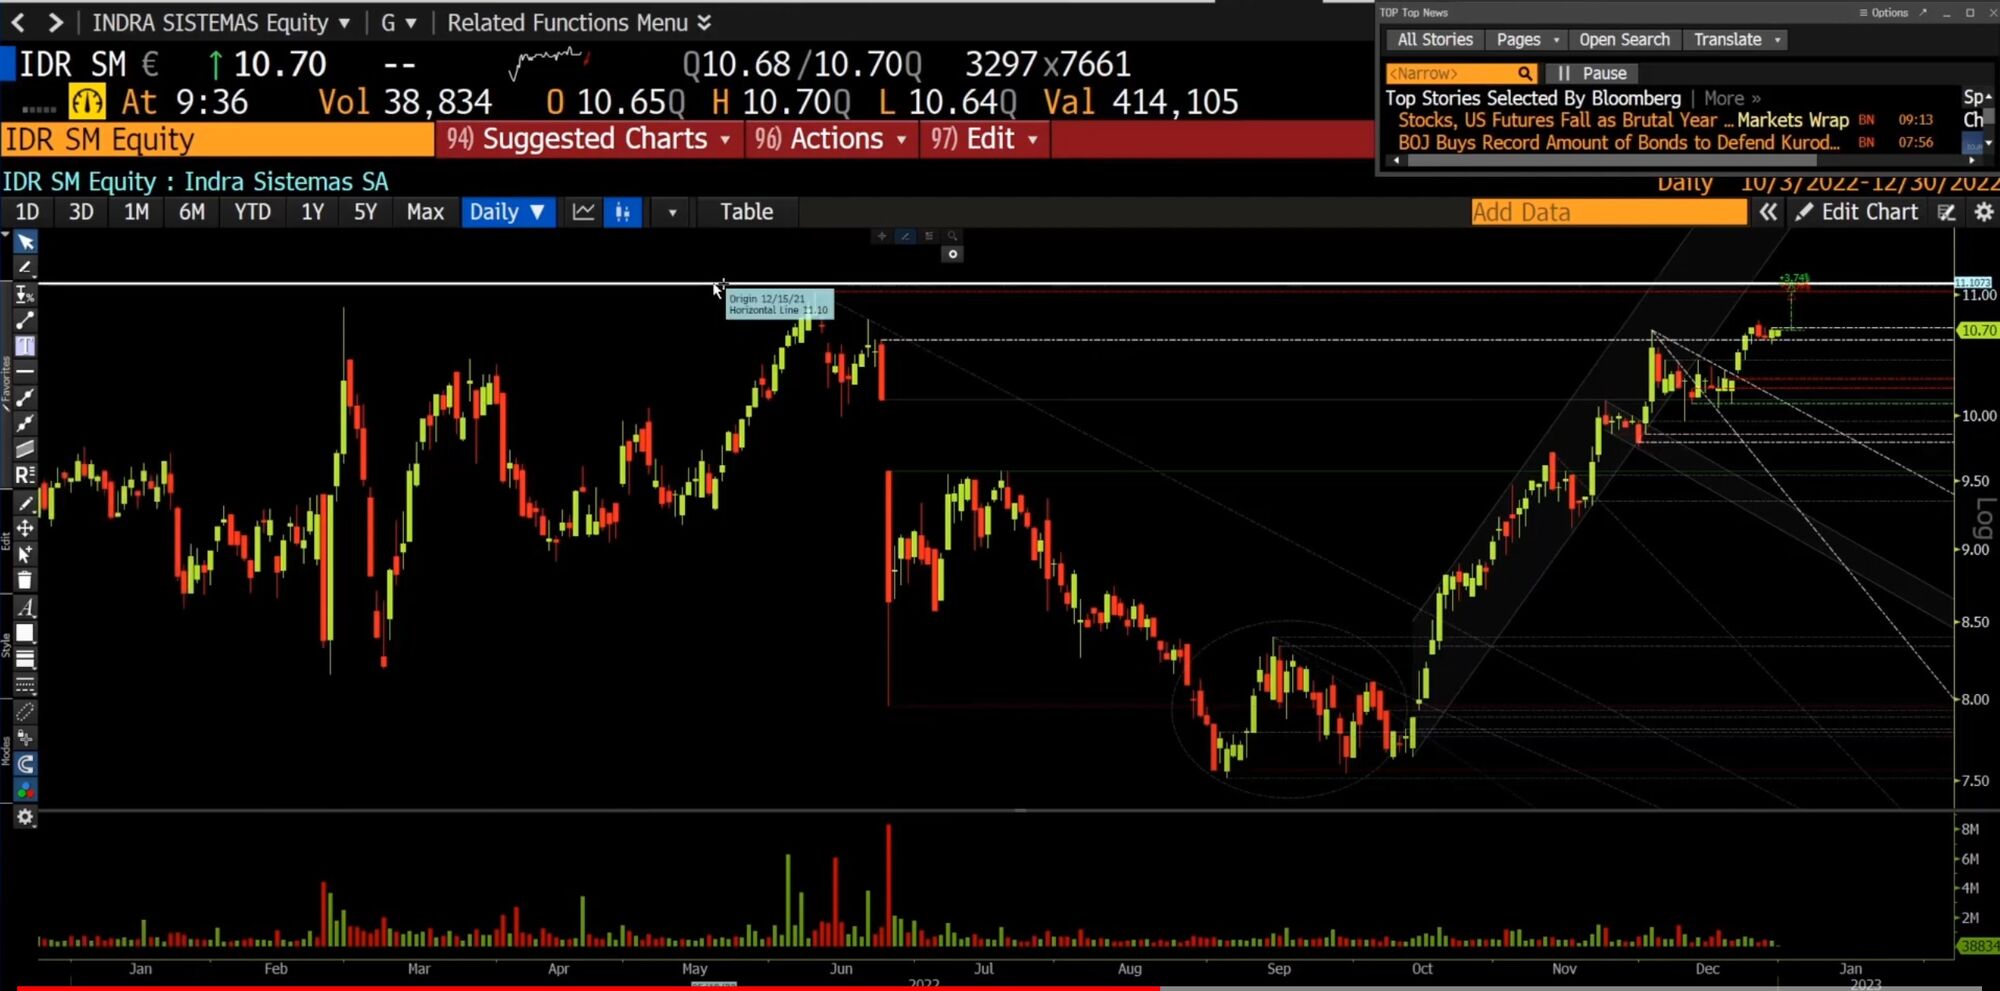This screenshot has width=2000, height=991.
Task: Toggle the lock drawing mode icon
Action: [25, 738]
